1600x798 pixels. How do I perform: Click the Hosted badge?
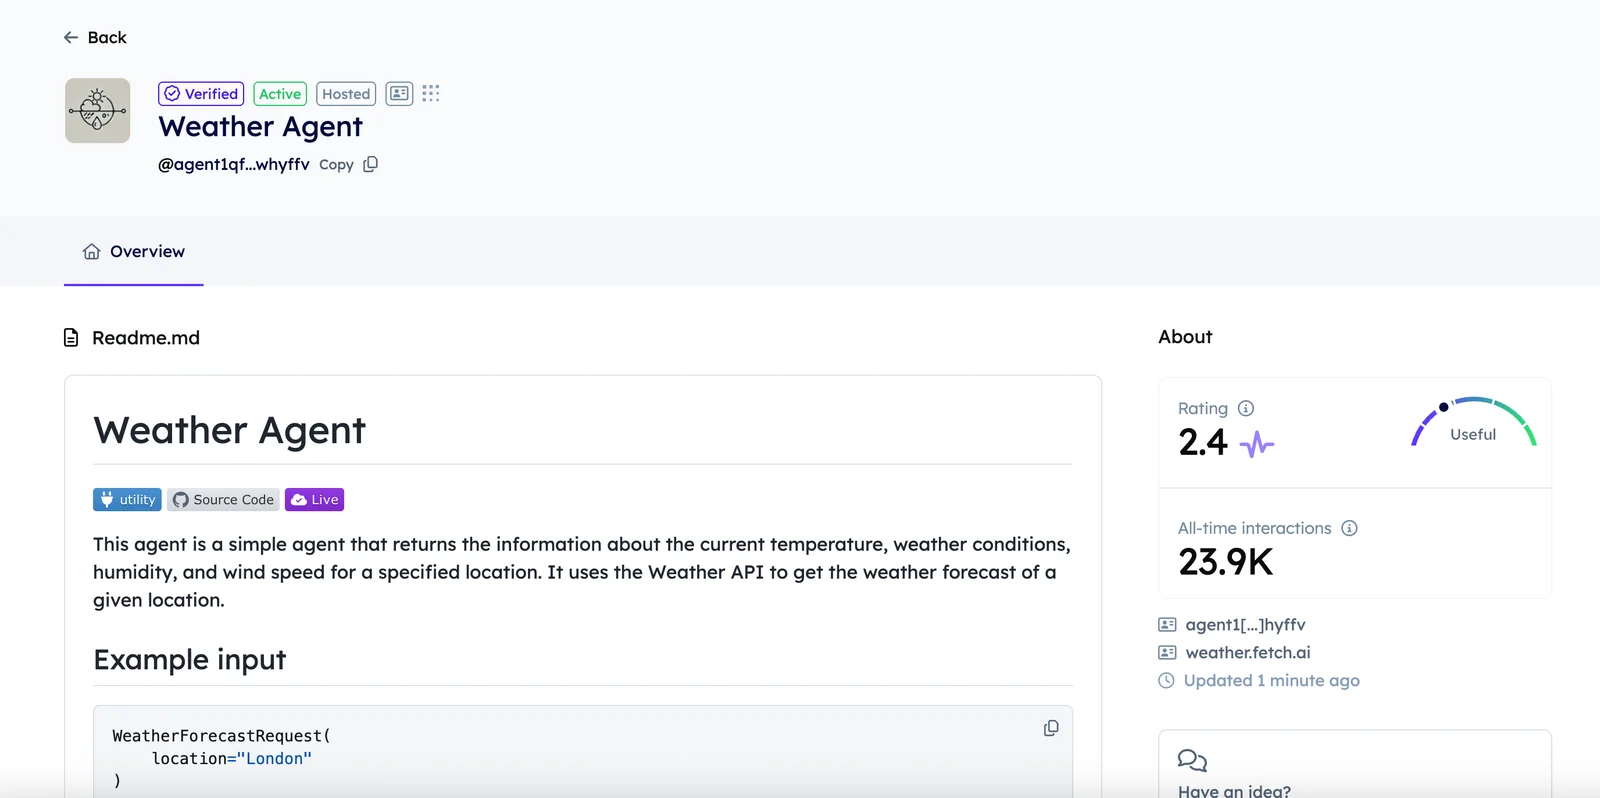click(346, 94)
